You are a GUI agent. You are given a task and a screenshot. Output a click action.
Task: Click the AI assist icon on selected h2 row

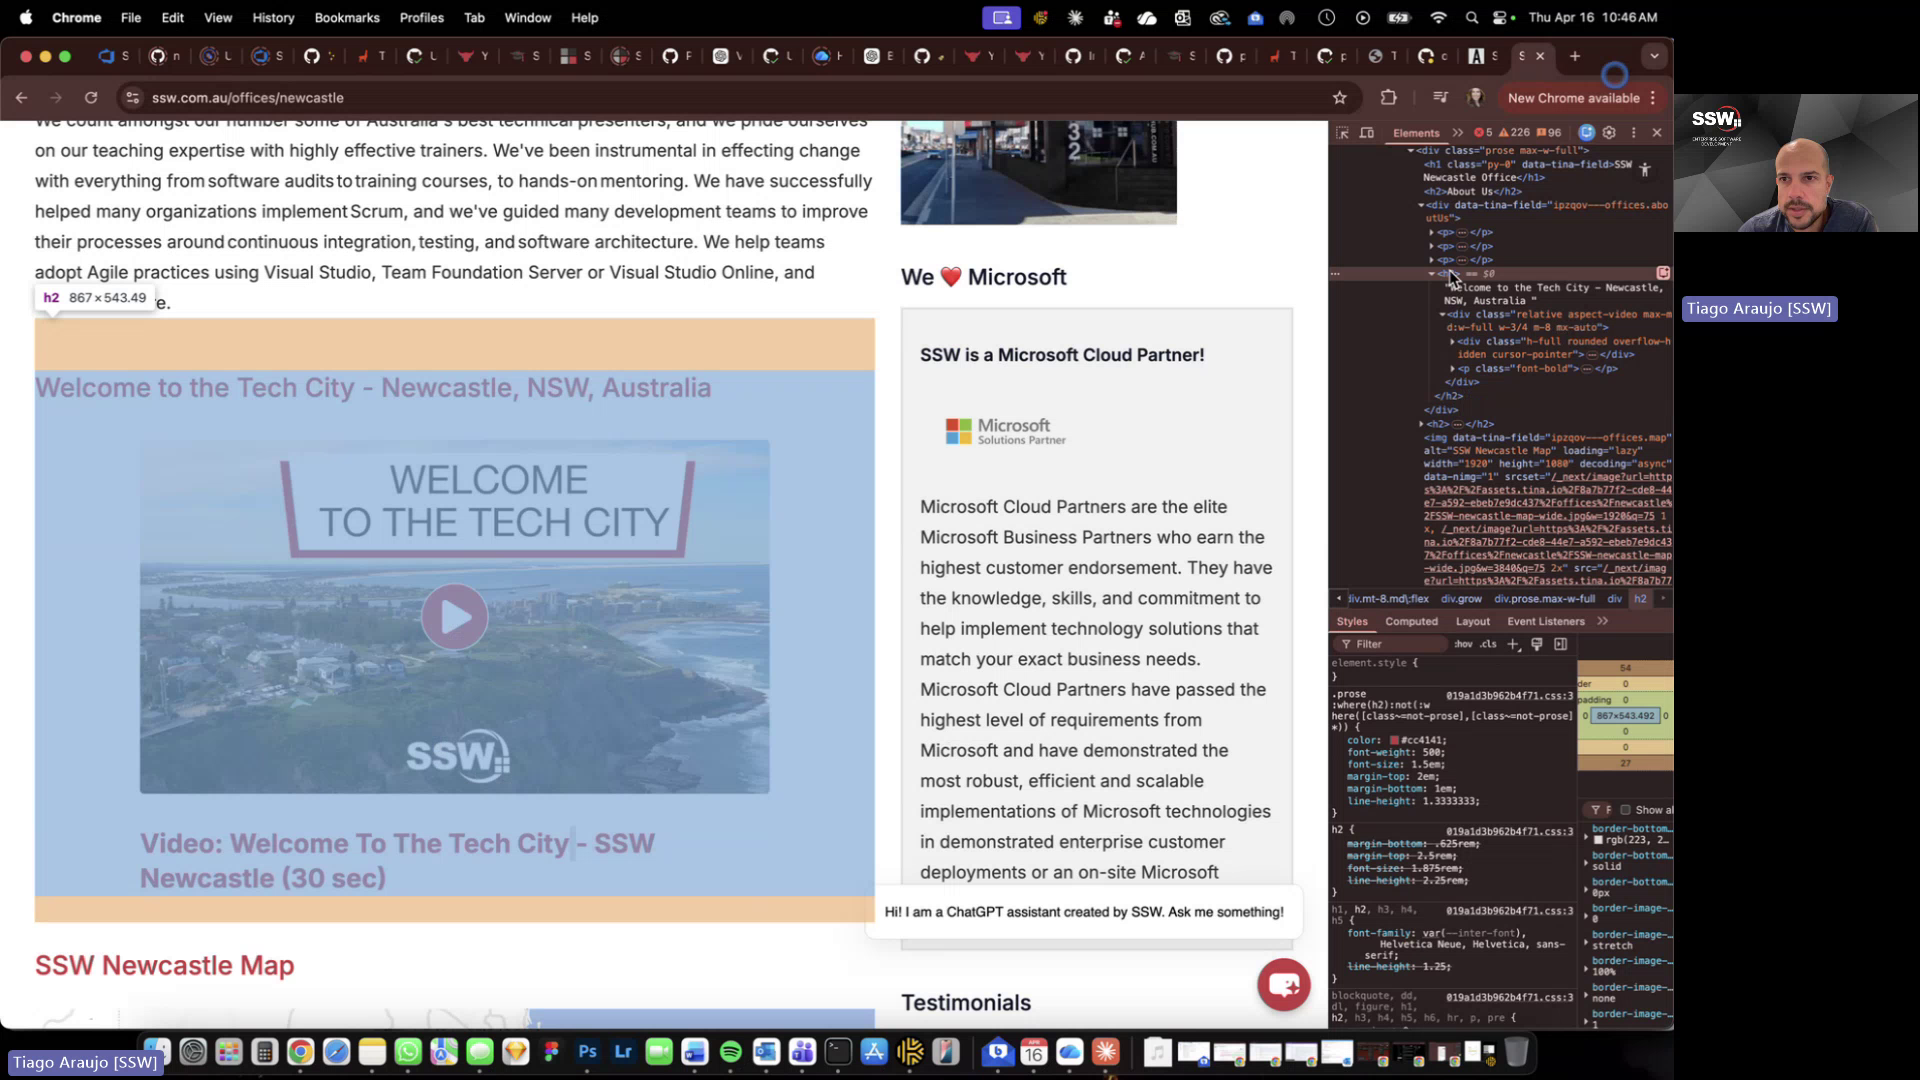(1663, 273)
